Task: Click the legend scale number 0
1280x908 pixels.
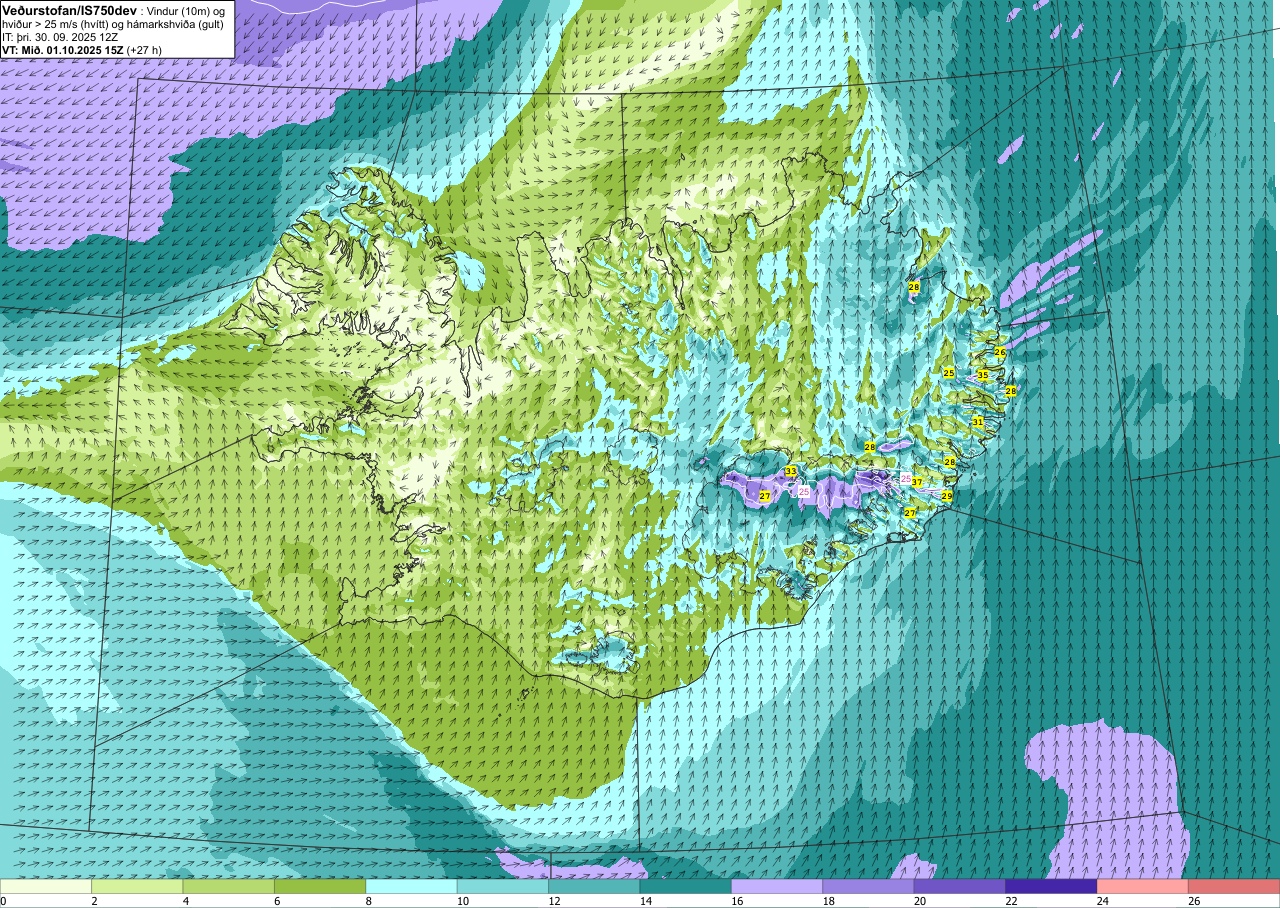Action: coord(3,901)
